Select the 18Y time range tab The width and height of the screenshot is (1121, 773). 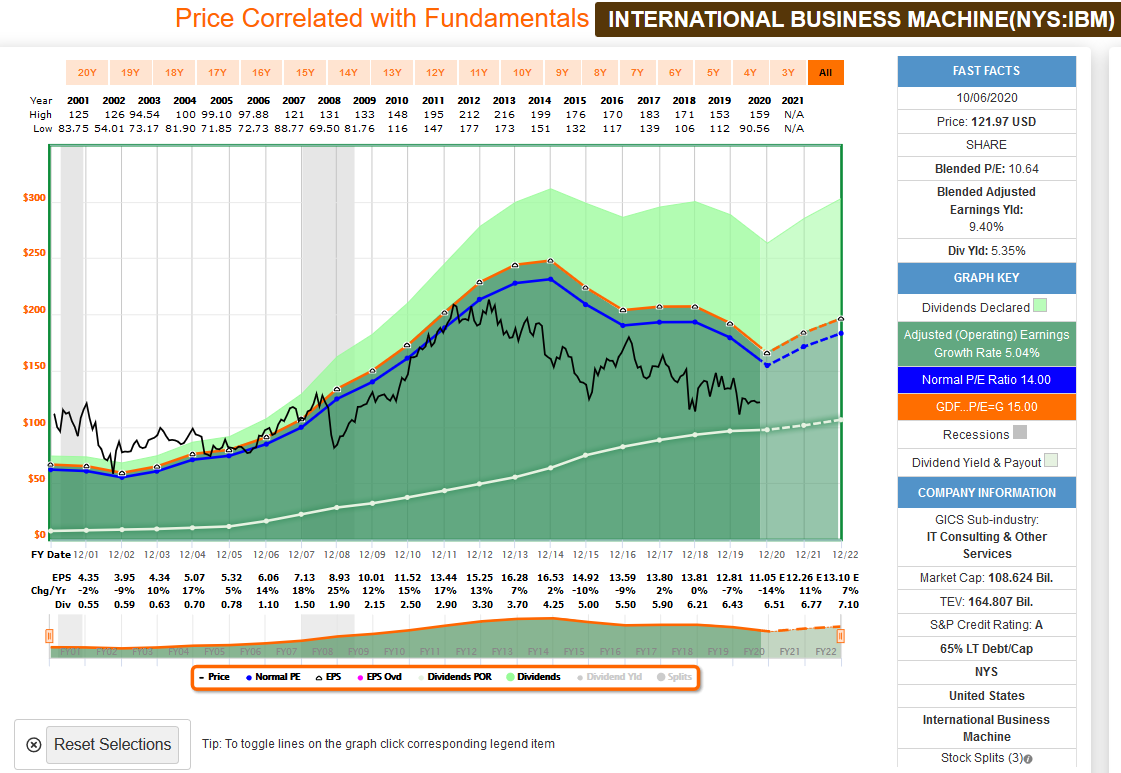click(x=174, y=72)
